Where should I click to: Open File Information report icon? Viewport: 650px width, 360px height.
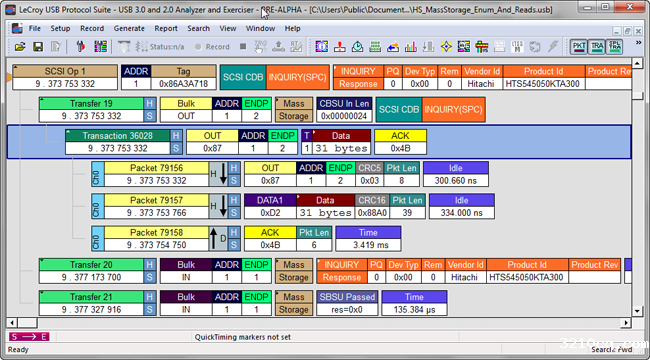(321, 47)
